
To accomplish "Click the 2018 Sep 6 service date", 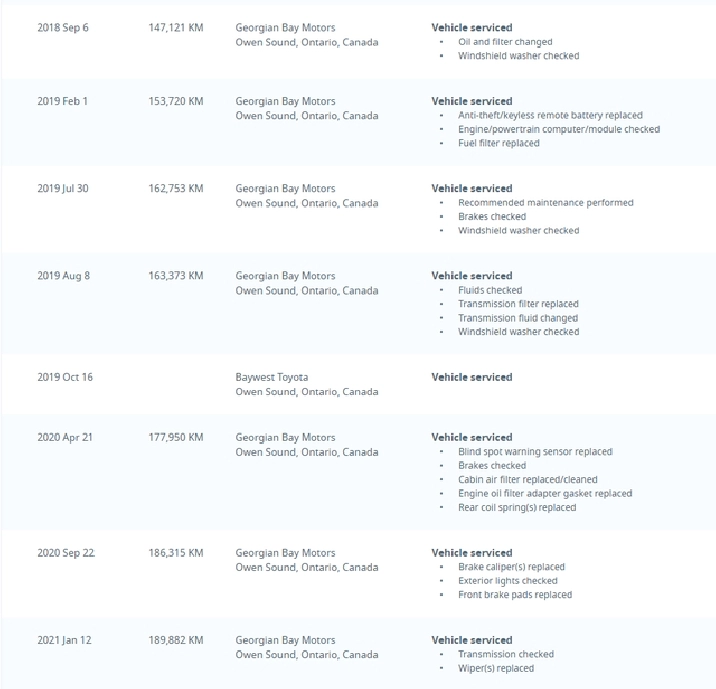I will pyautogui.click(x=63, y=27).
